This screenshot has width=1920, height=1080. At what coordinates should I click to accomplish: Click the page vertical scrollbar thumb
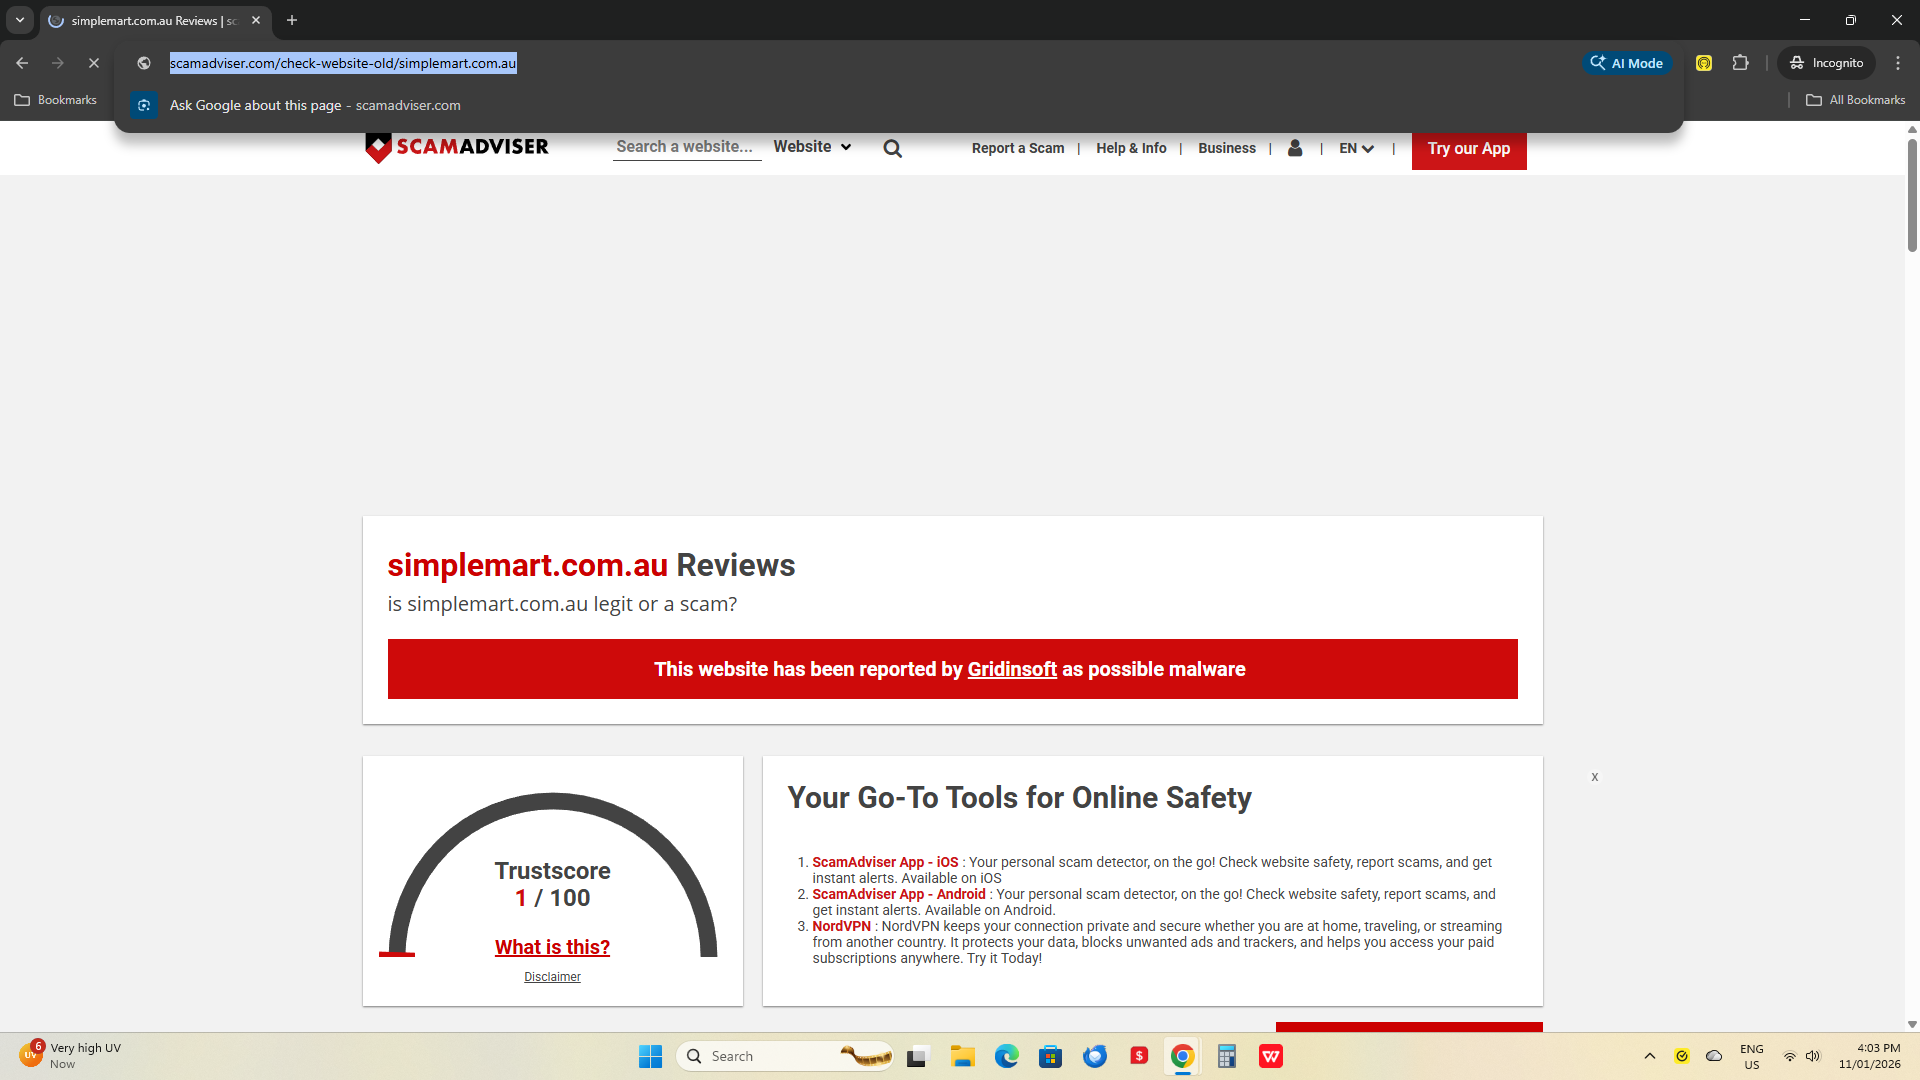click(1912, 195)
